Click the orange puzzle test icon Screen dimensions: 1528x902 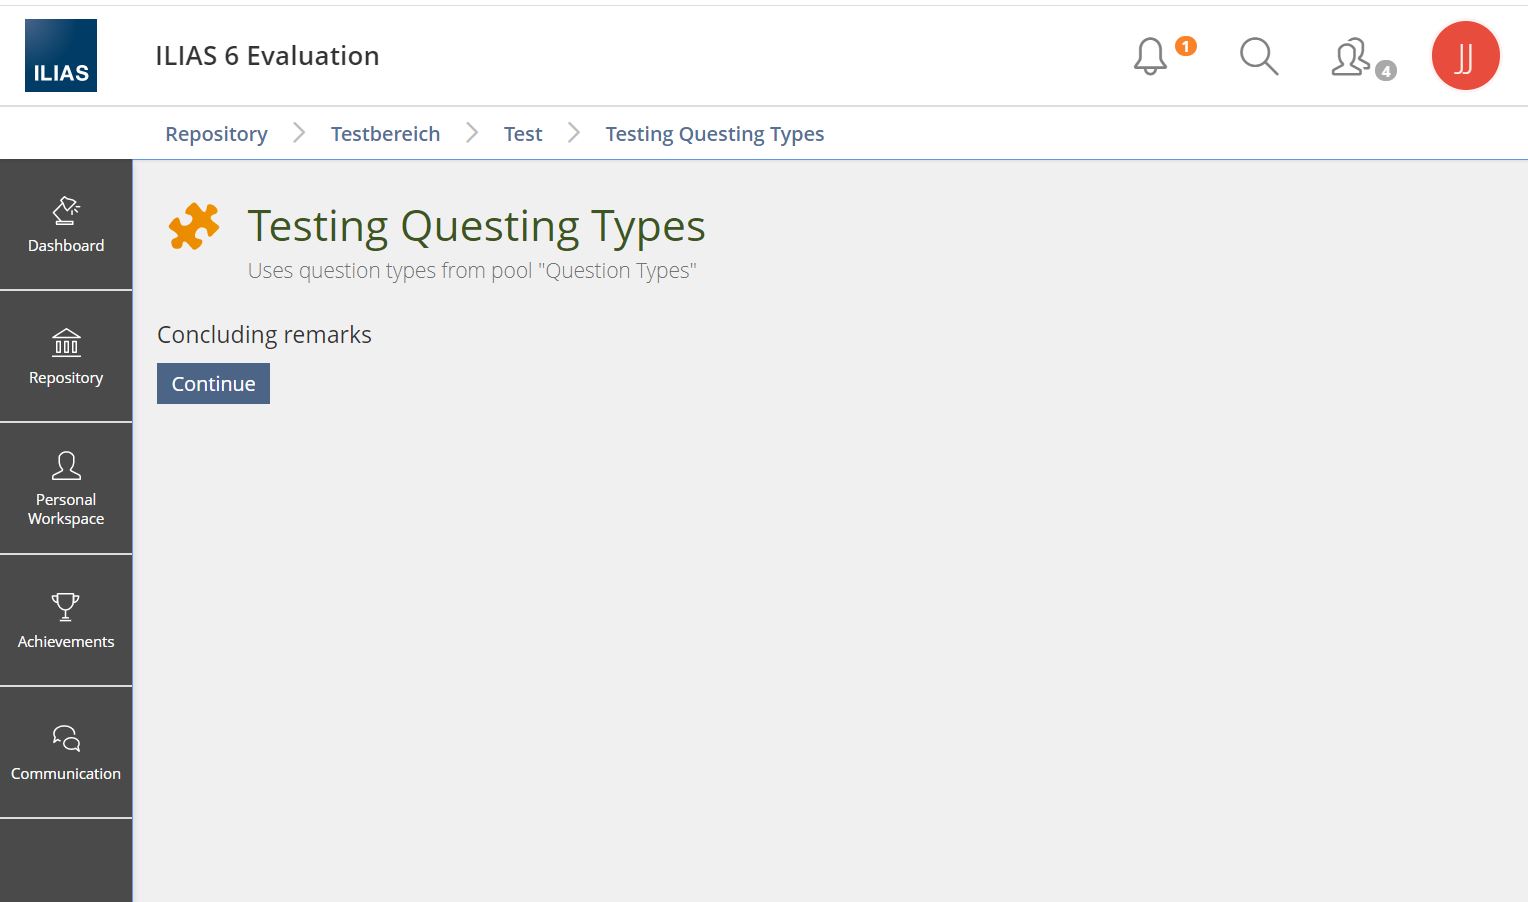pyautogui.click(x=194, y=226)
